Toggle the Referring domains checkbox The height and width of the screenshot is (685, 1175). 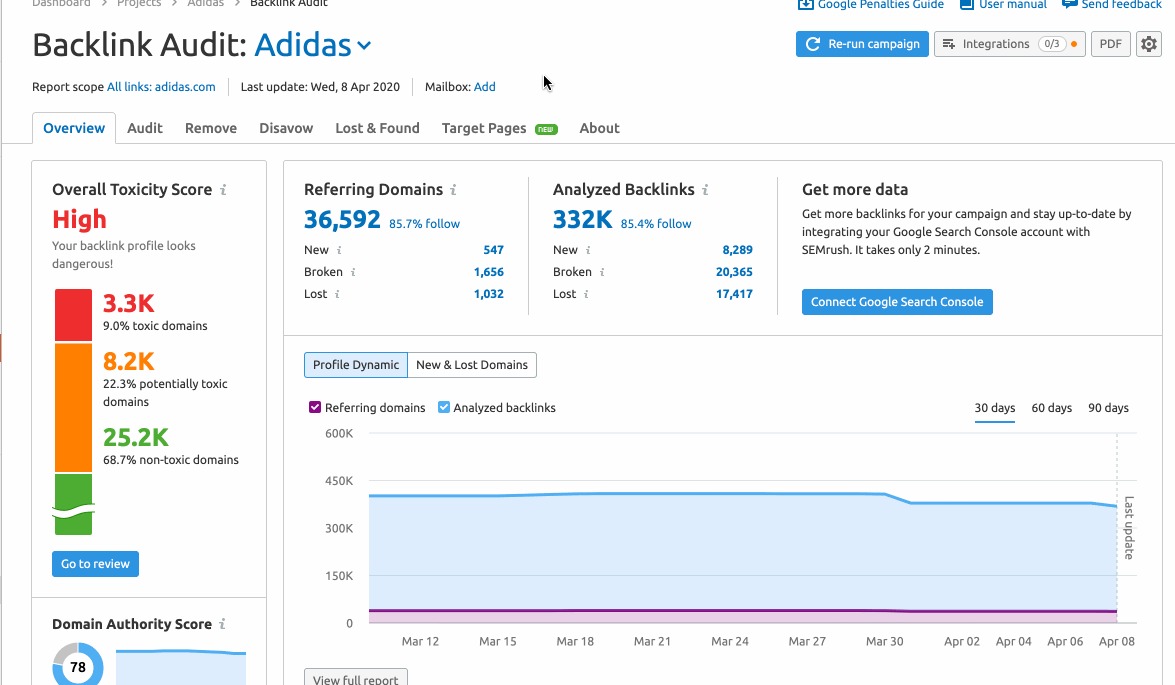point(315,408)
